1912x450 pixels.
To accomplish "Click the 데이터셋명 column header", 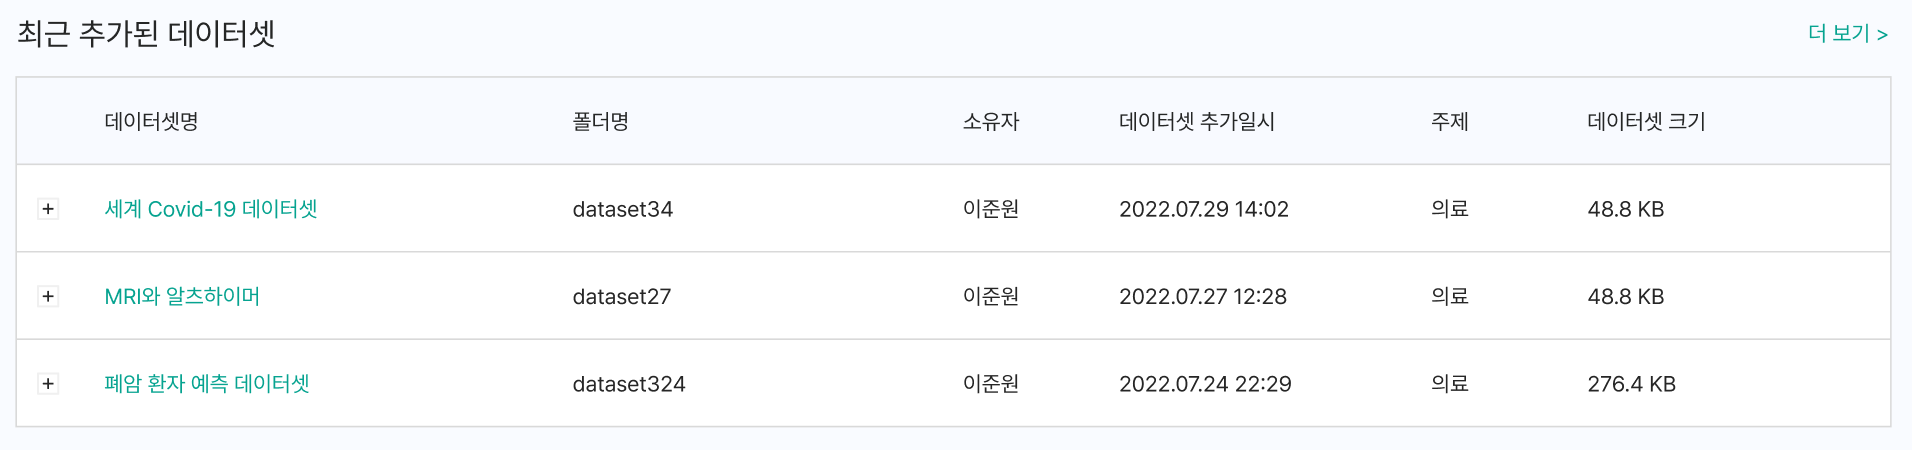I will (x=152, y=121).
